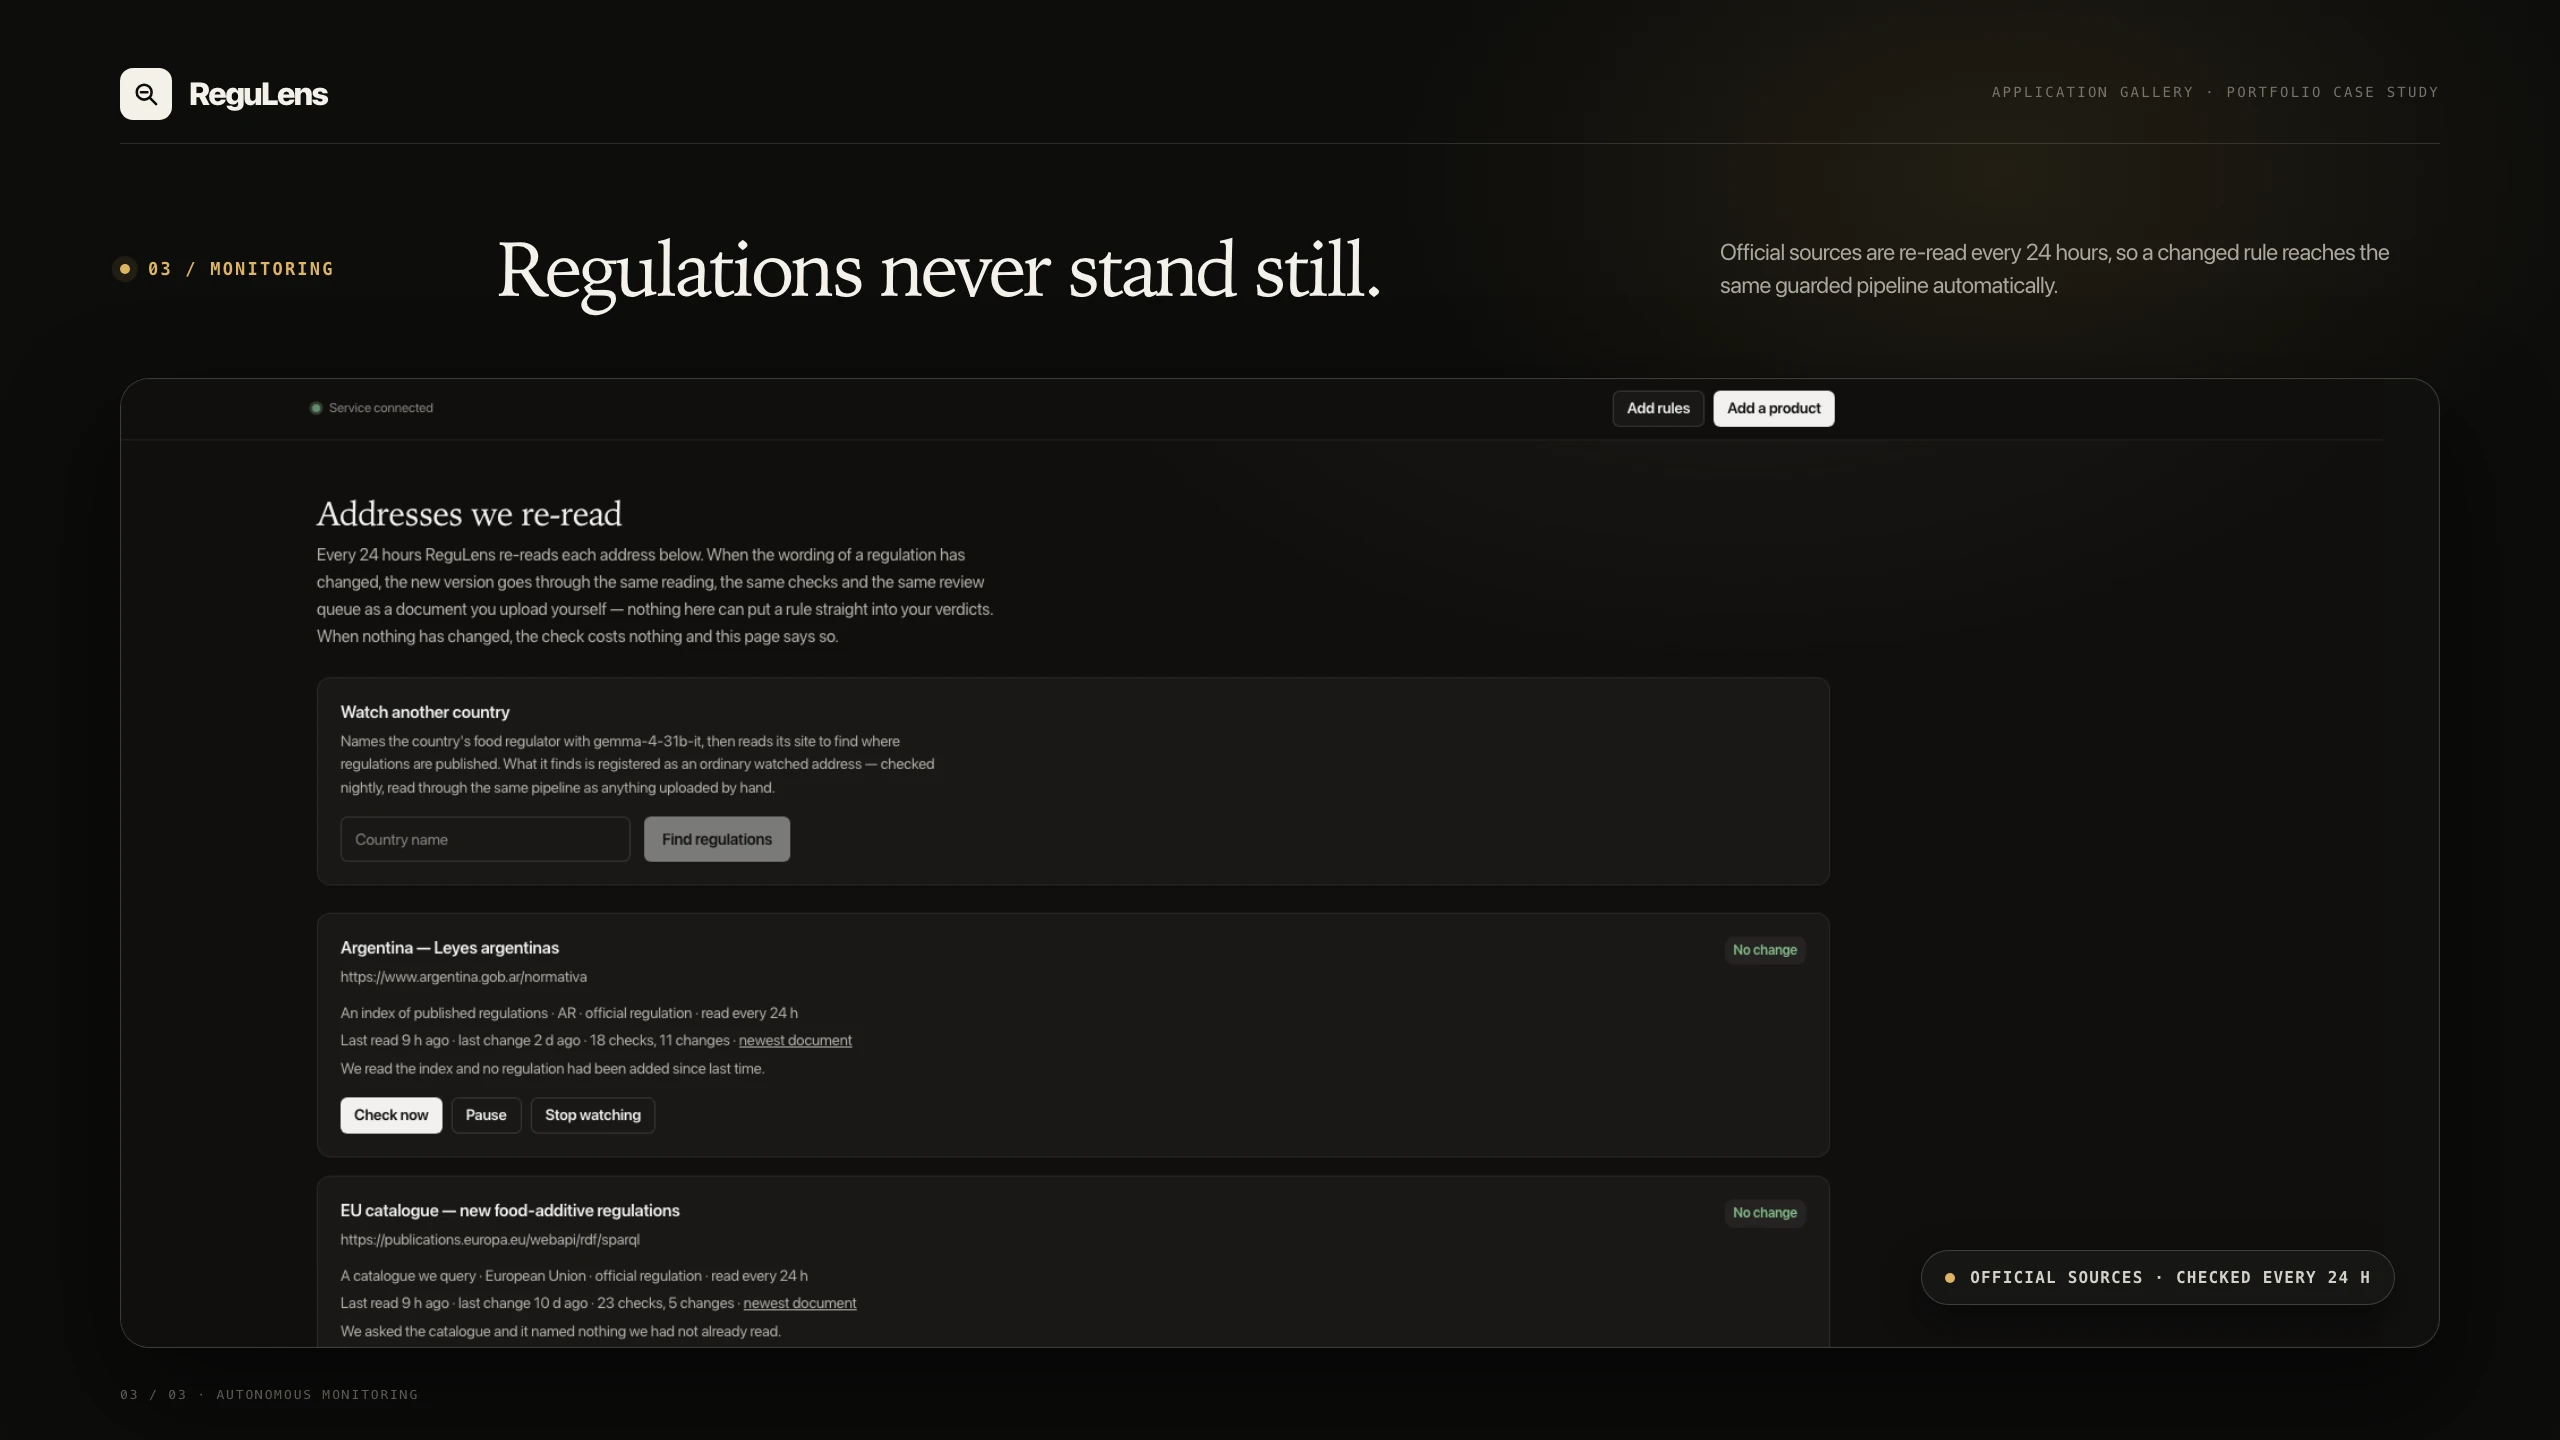This screenshot has width=2560, height=1440.
Task: Click 'We asked the catalogue' note text
Action: [560, 1331]
